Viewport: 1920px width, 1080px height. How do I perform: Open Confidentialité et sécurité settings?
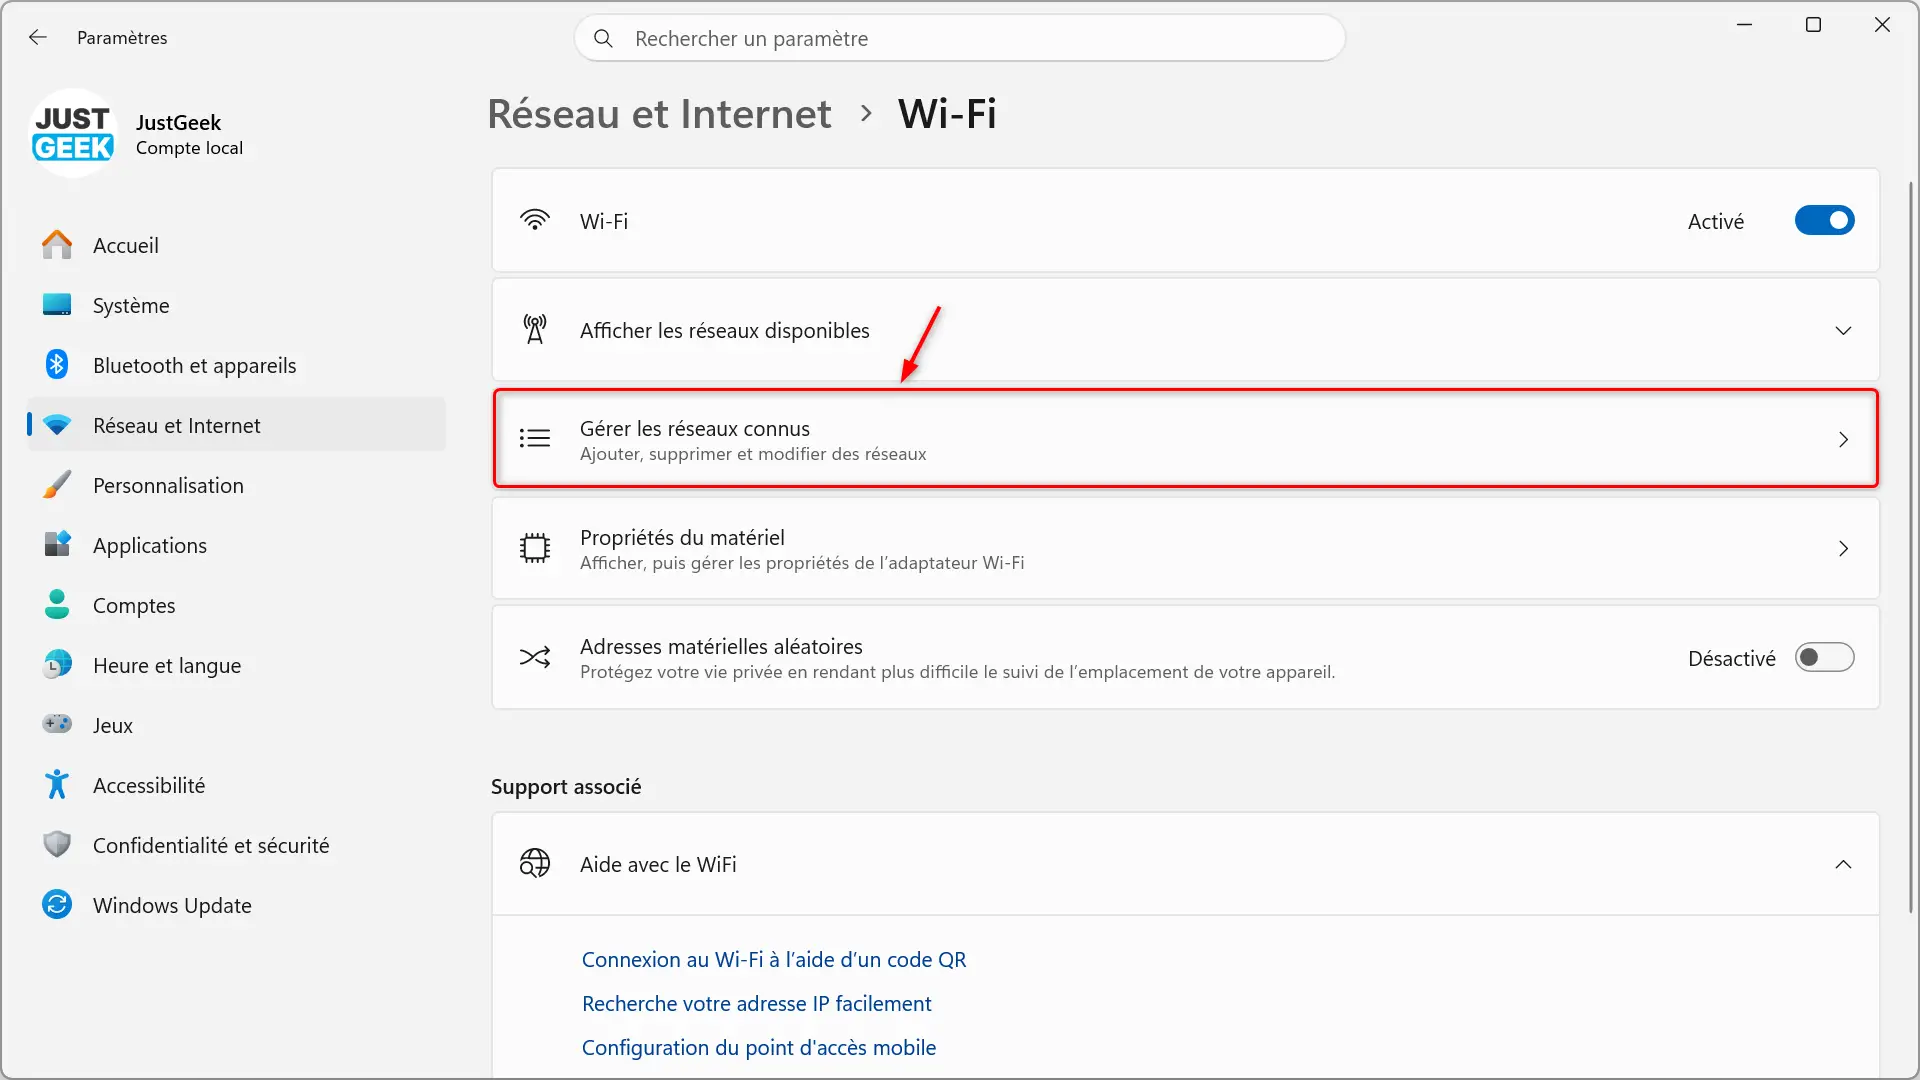pyautogui.click(x=236, y=845)
